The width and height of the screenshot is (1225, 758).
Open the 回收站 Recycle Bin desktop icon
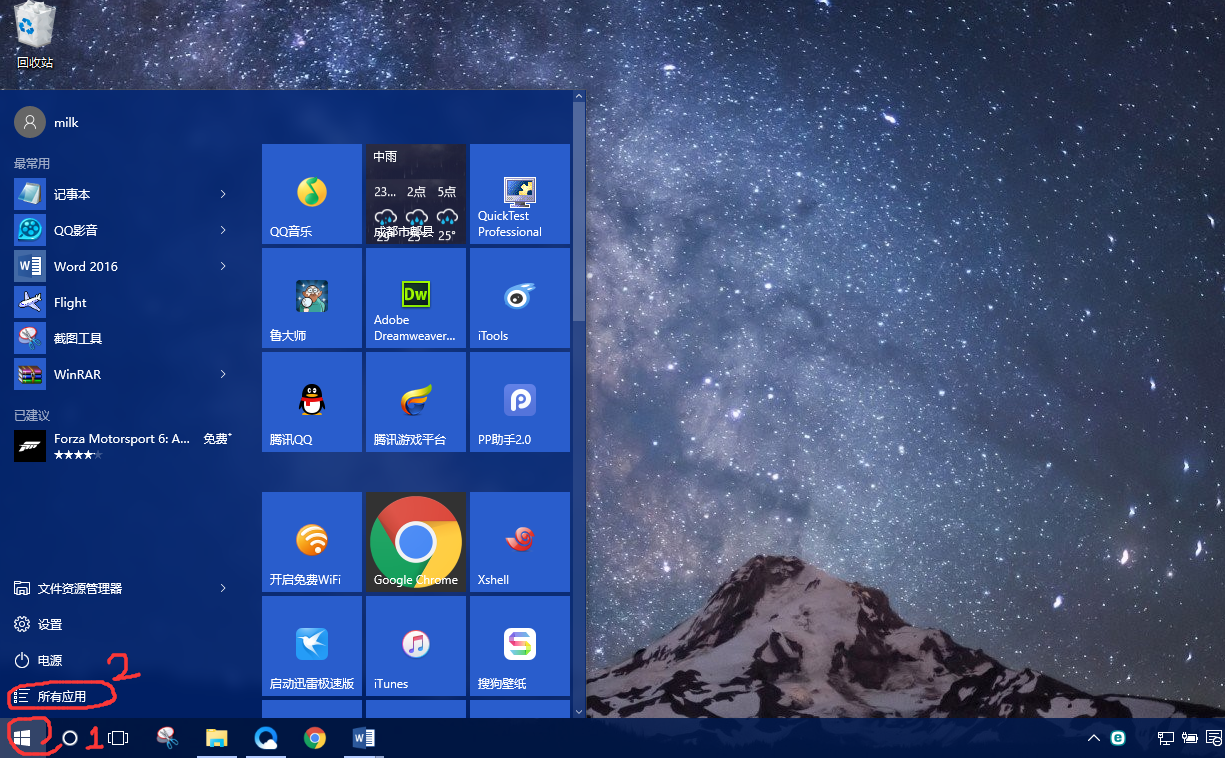tap(35, 36)
